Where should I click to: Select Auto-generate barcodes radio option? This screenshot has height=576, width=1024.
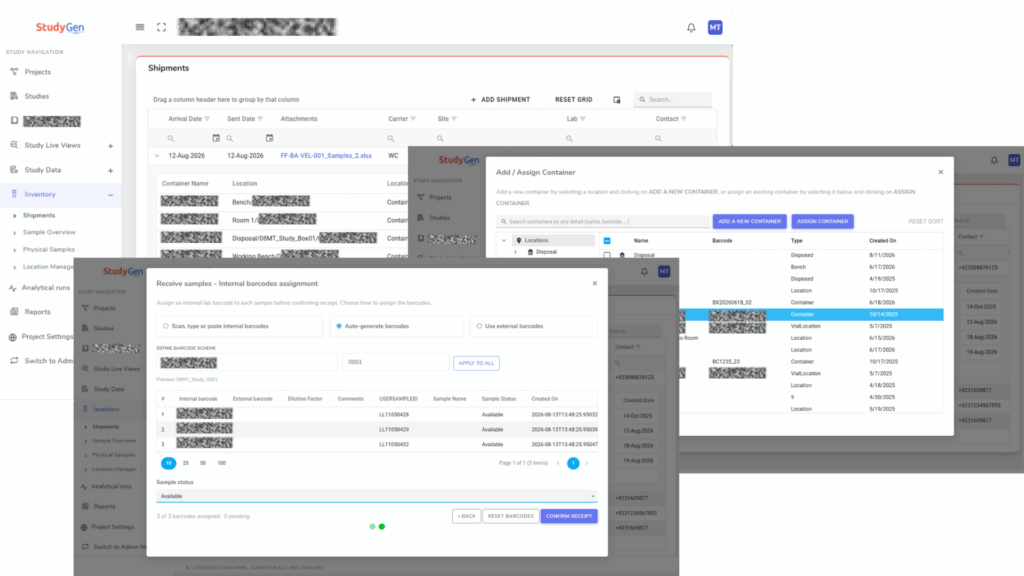339,326
